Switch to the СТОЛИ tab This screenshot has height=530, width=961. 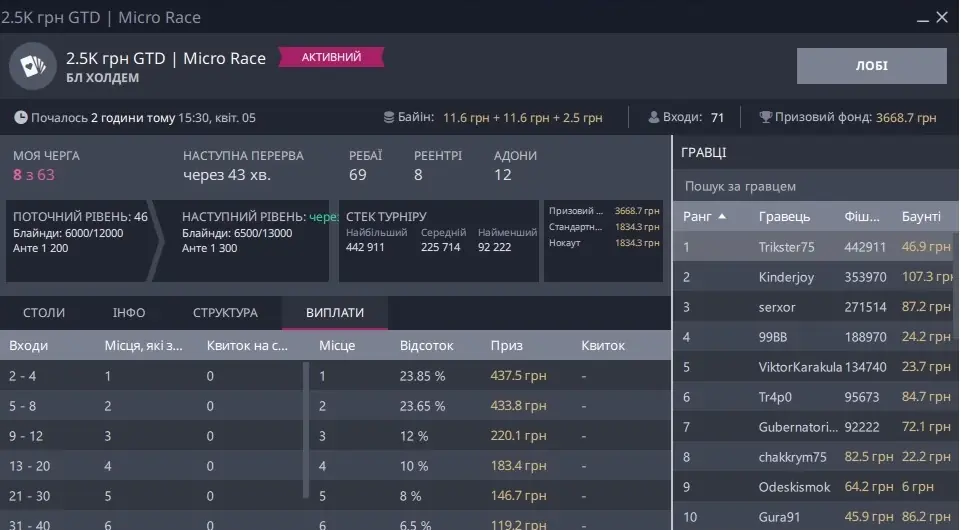coord(44,313)
